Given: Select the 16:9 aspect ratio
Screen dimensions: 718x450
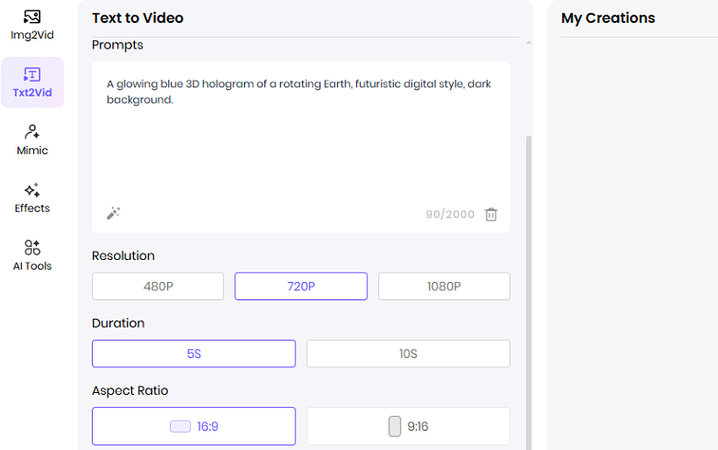Looking at the screenshot, I should point(194,426).
